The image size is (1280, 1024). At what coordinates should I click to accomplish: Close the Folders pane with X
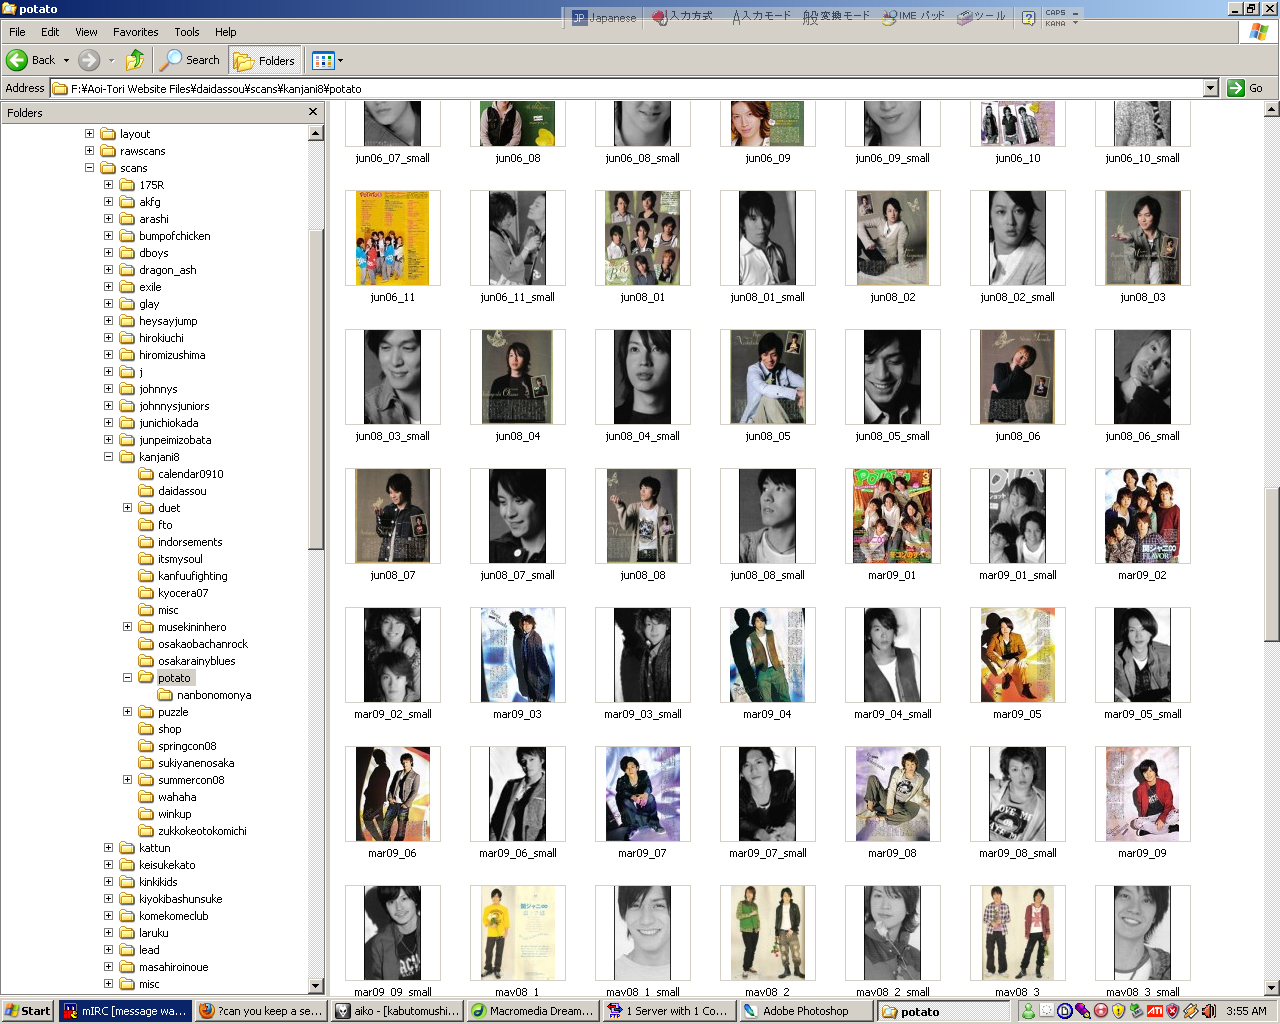[313, 112]
